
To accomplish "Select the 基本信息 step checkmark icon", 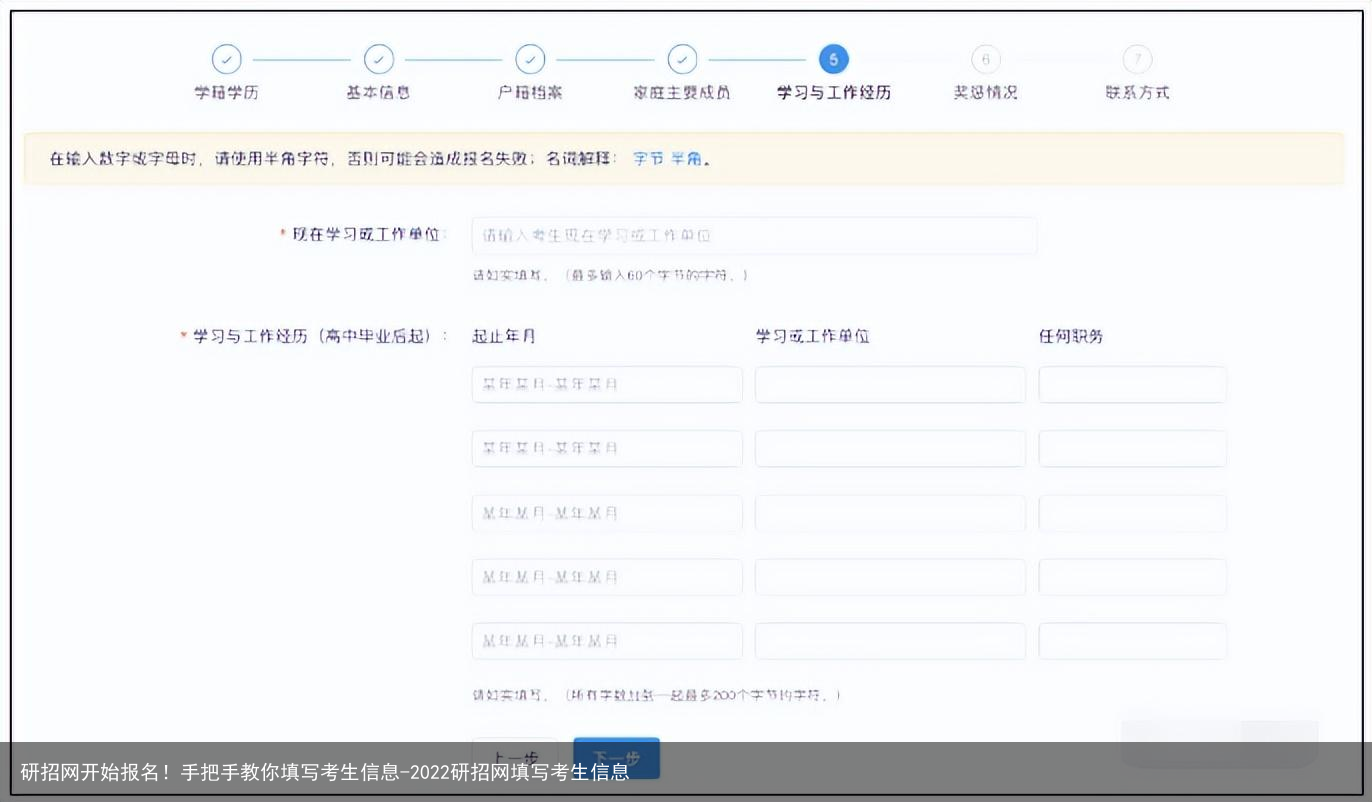I will 379,59.
